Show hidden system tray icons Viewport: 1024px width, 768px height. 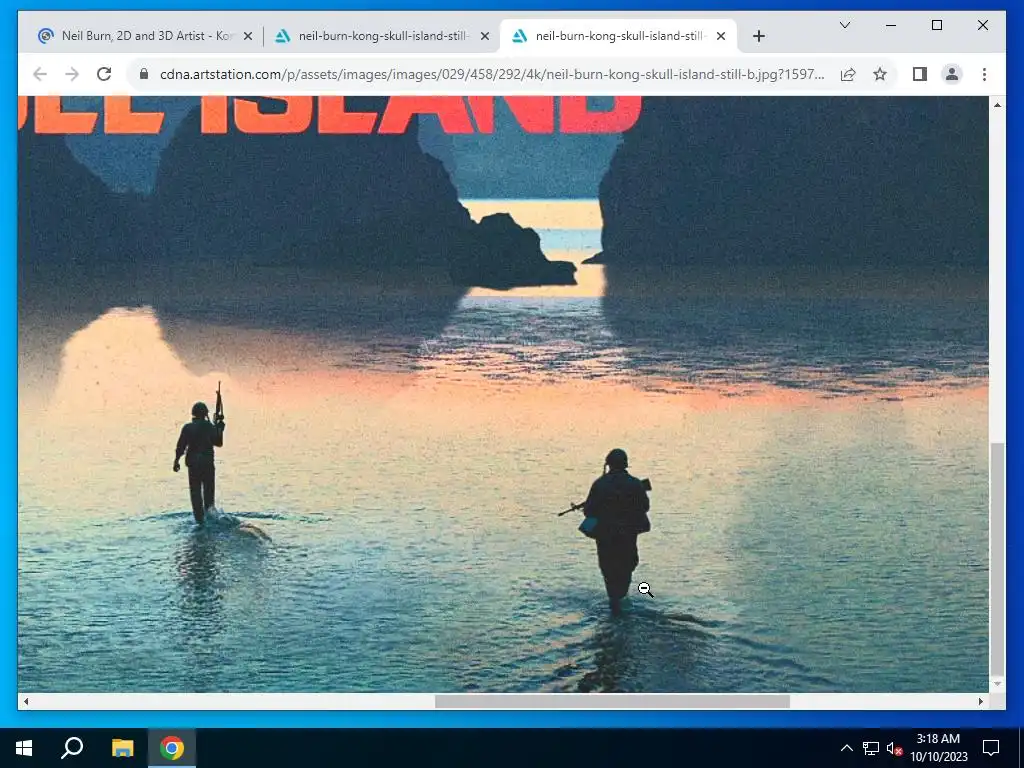pyautogui.click(x=846, y=748)
